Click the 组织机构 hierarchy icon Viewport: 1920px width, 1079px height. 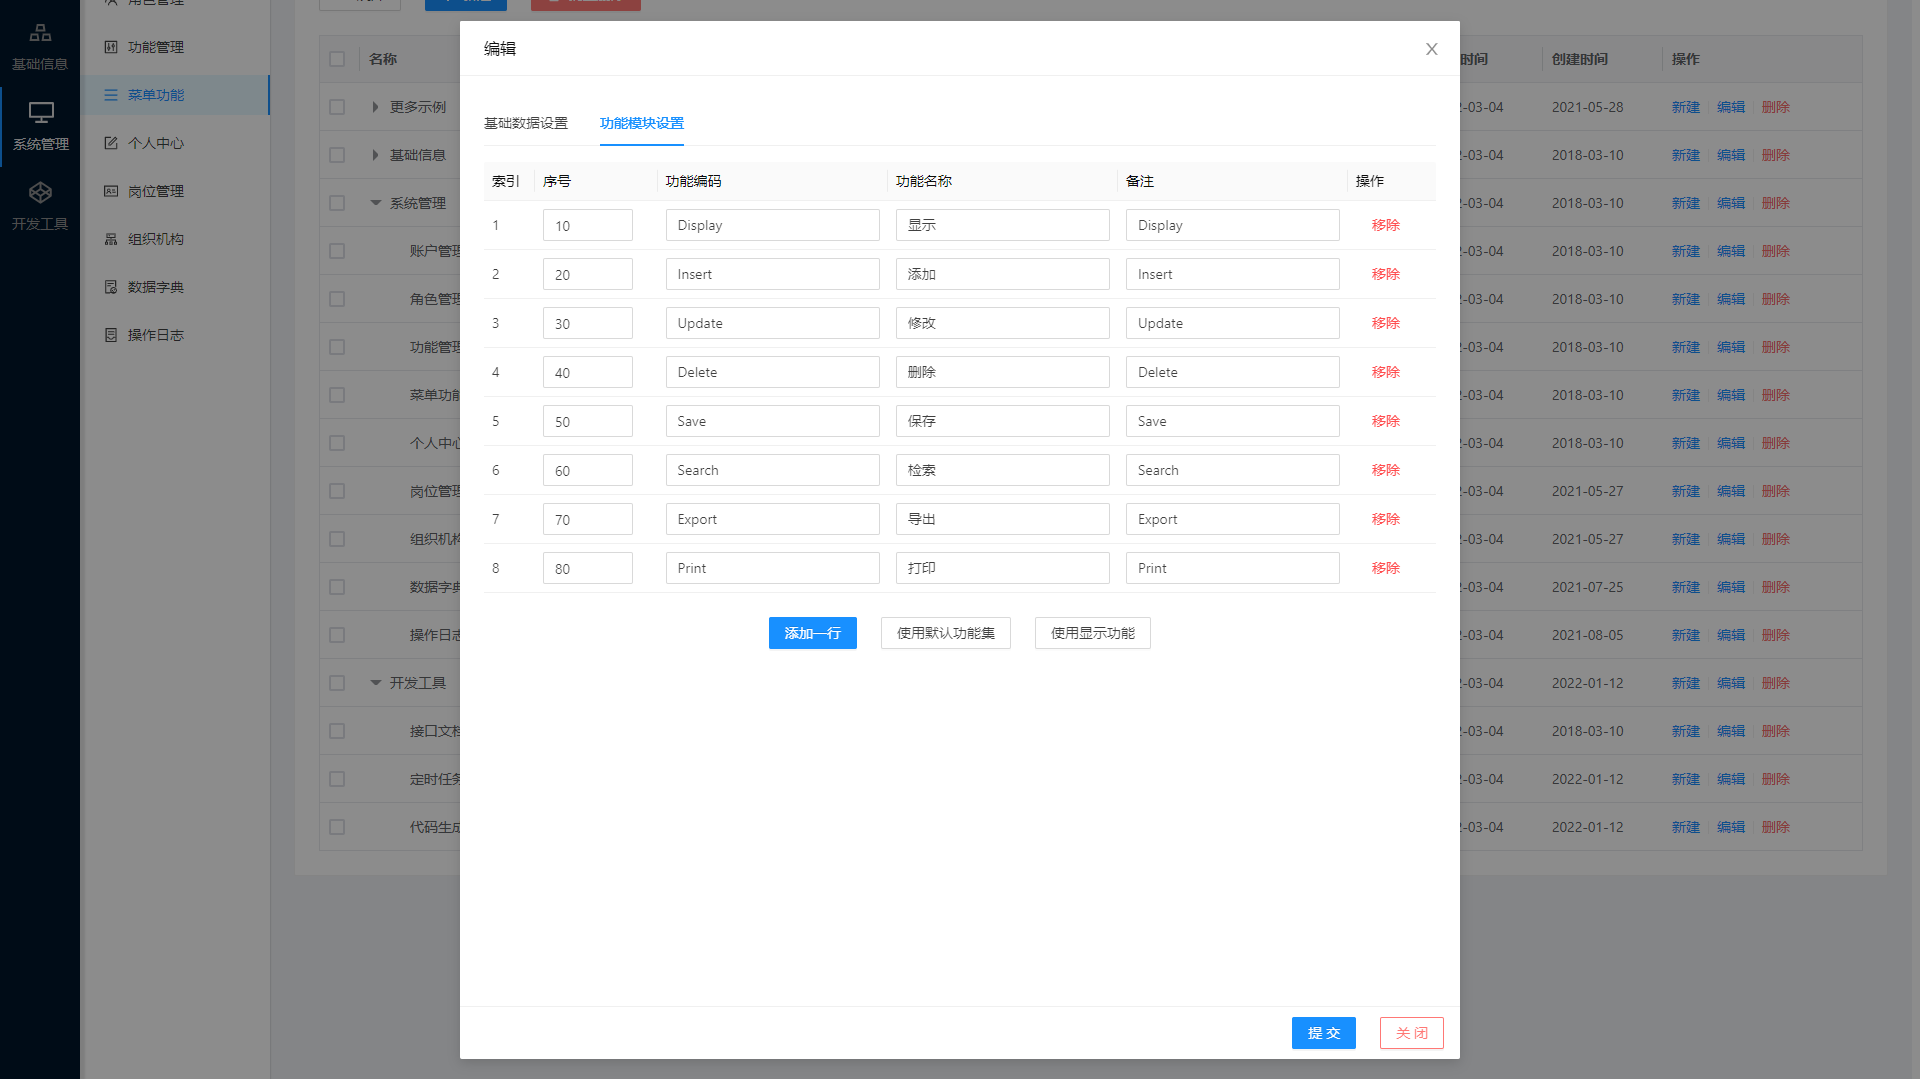pyautogui.click(x=111, y=239)
